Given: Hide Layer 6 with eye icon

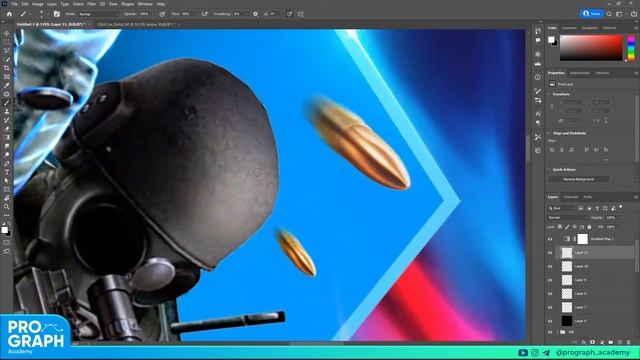Looking at the screenshot, I should click(x=550, y=321).
